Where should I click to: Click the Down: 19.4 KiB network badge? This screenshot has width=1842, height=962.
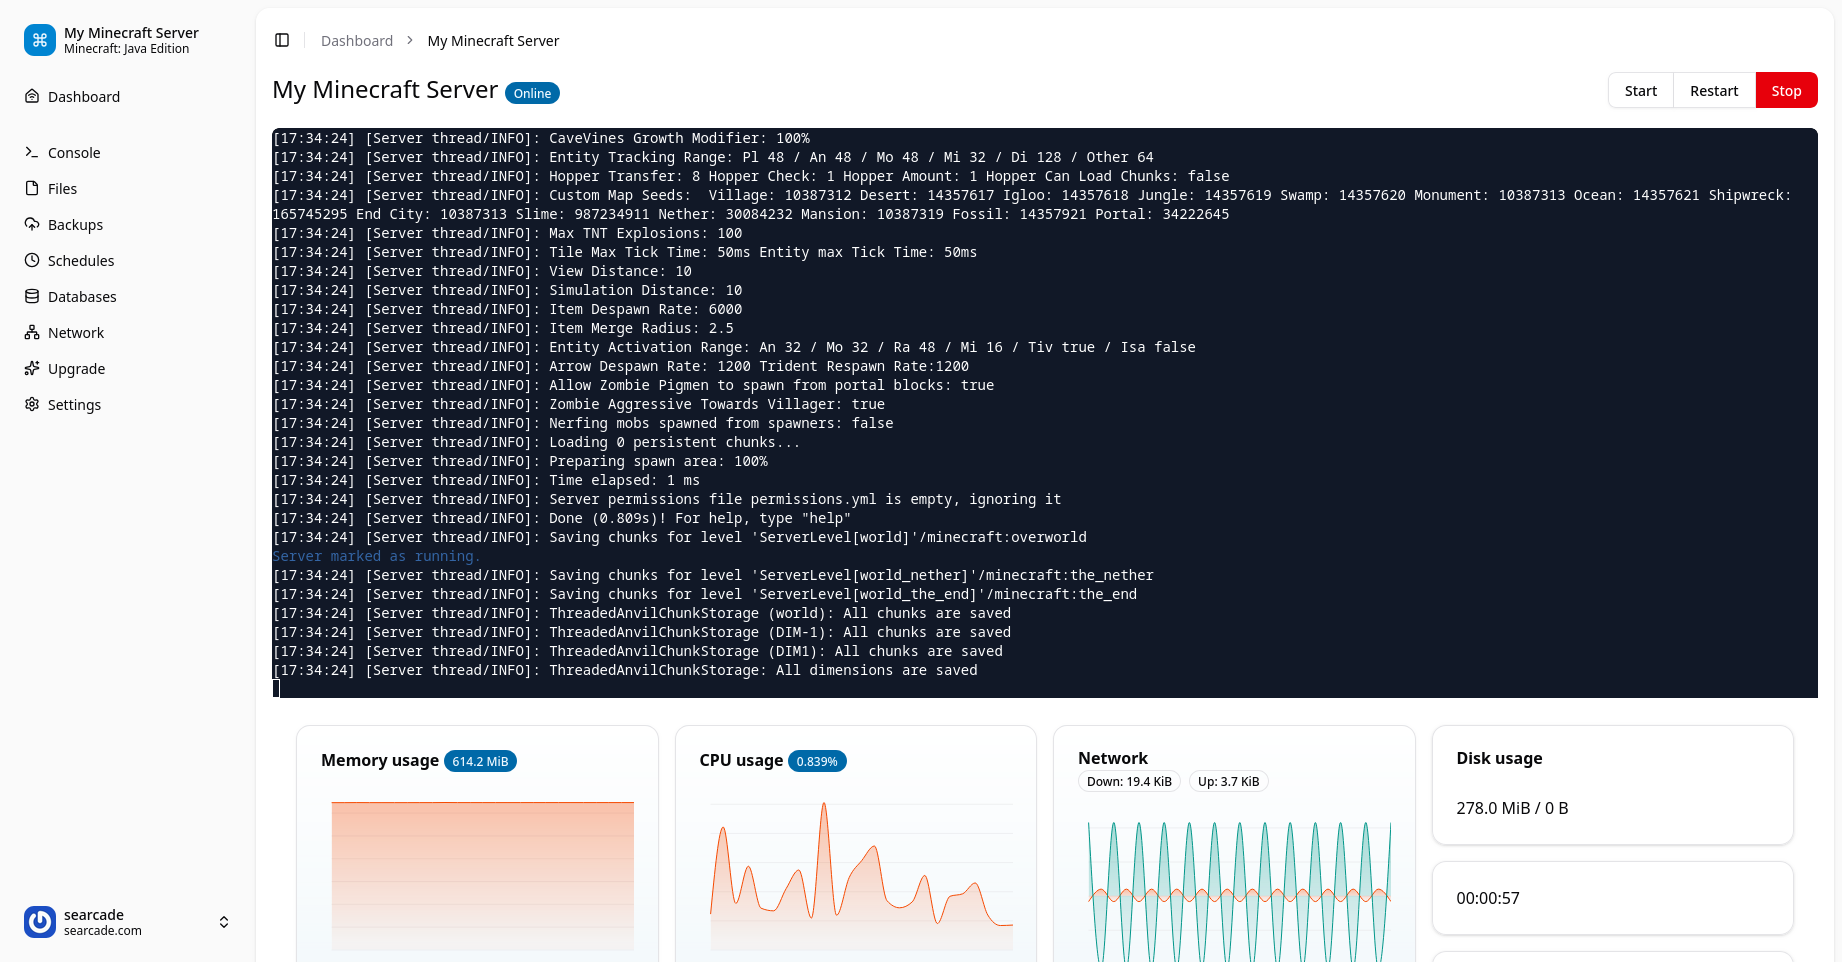coord(1129,781)
